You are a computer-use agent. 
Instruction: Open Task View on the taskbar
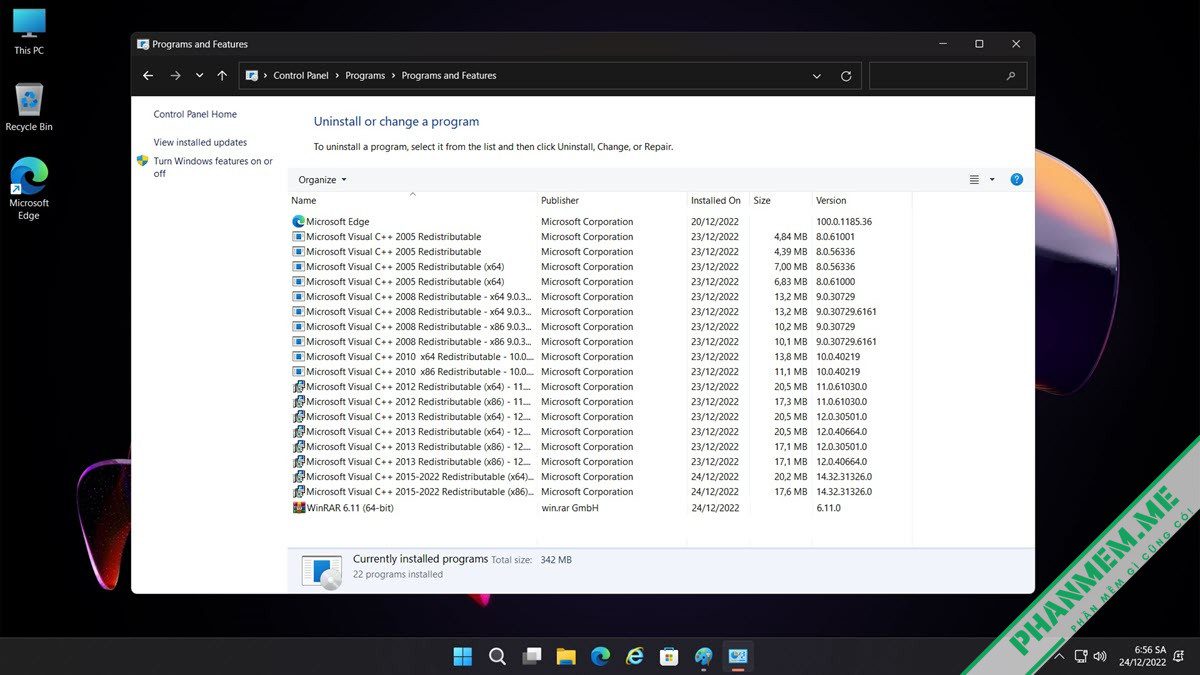532,656
